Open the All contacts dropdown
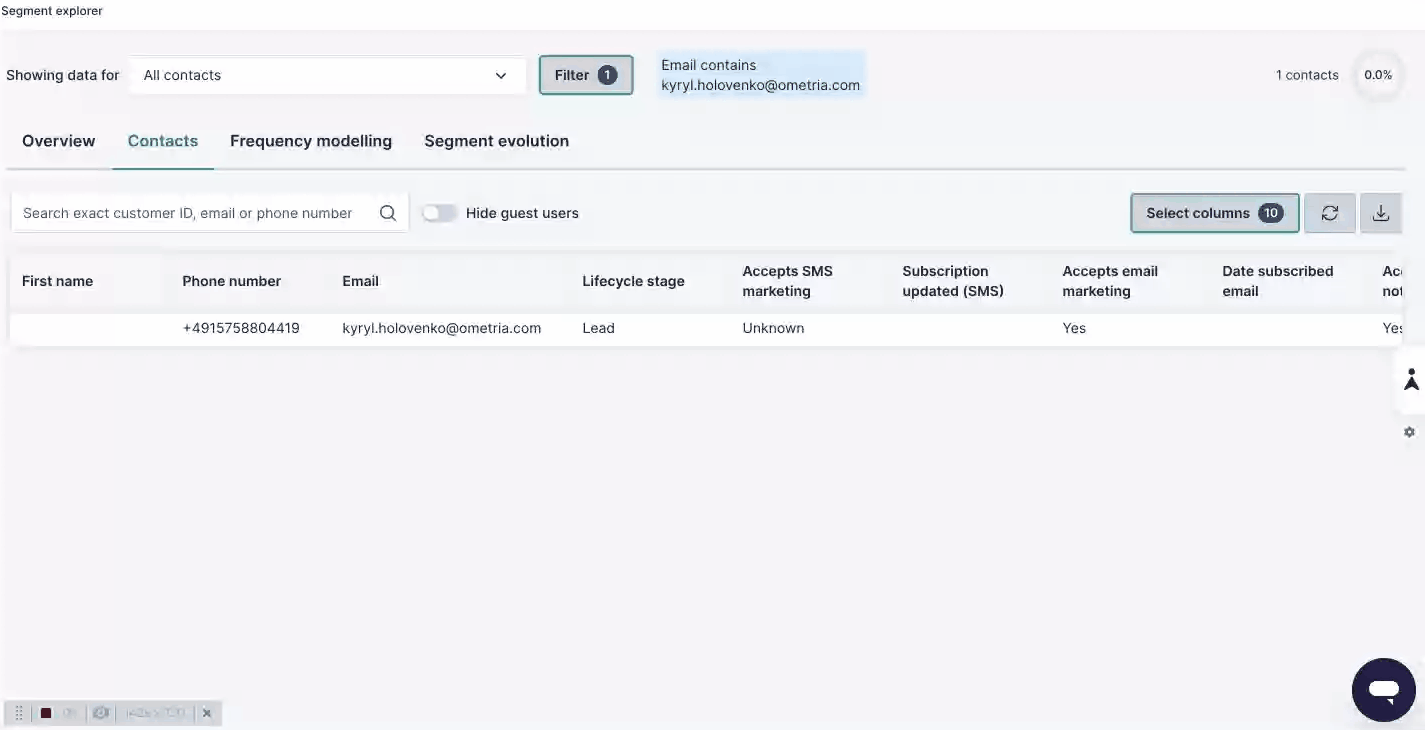The image size is (1425, 730). click(327, 75)
